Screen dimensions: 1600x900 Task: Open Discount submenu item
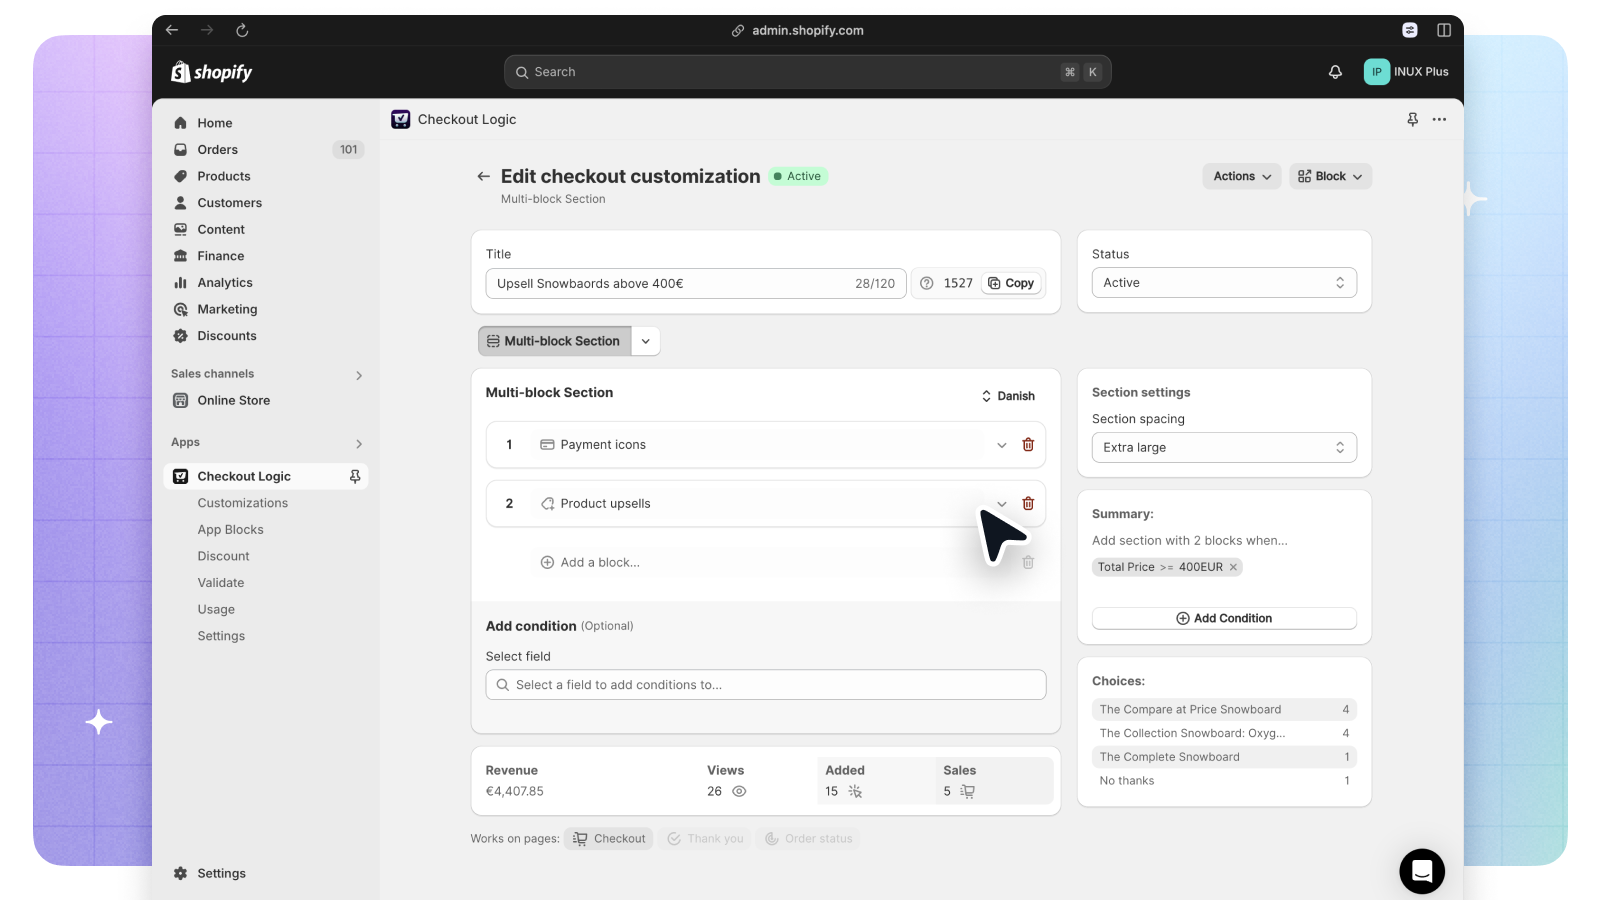pyautogui.click(x=224, y=556)
